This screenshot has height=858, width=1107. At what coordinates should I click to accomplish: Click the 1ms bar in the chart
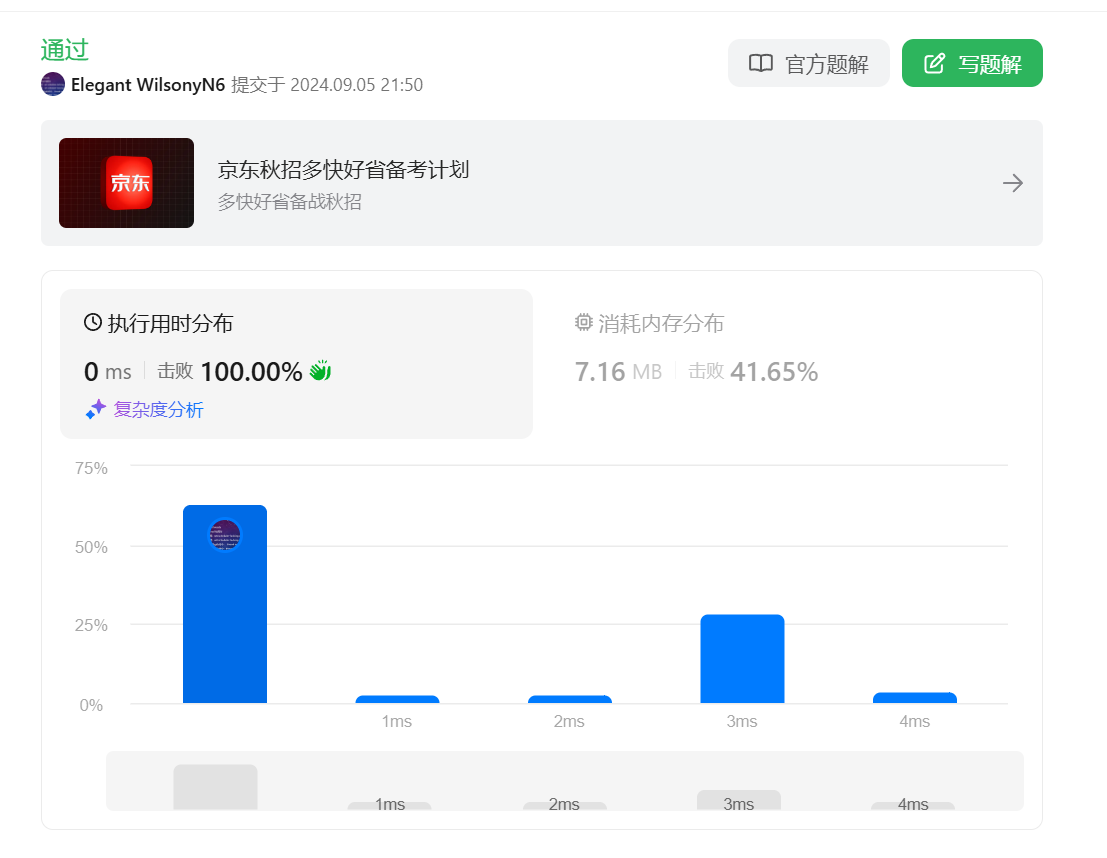[x=397, y=699]
